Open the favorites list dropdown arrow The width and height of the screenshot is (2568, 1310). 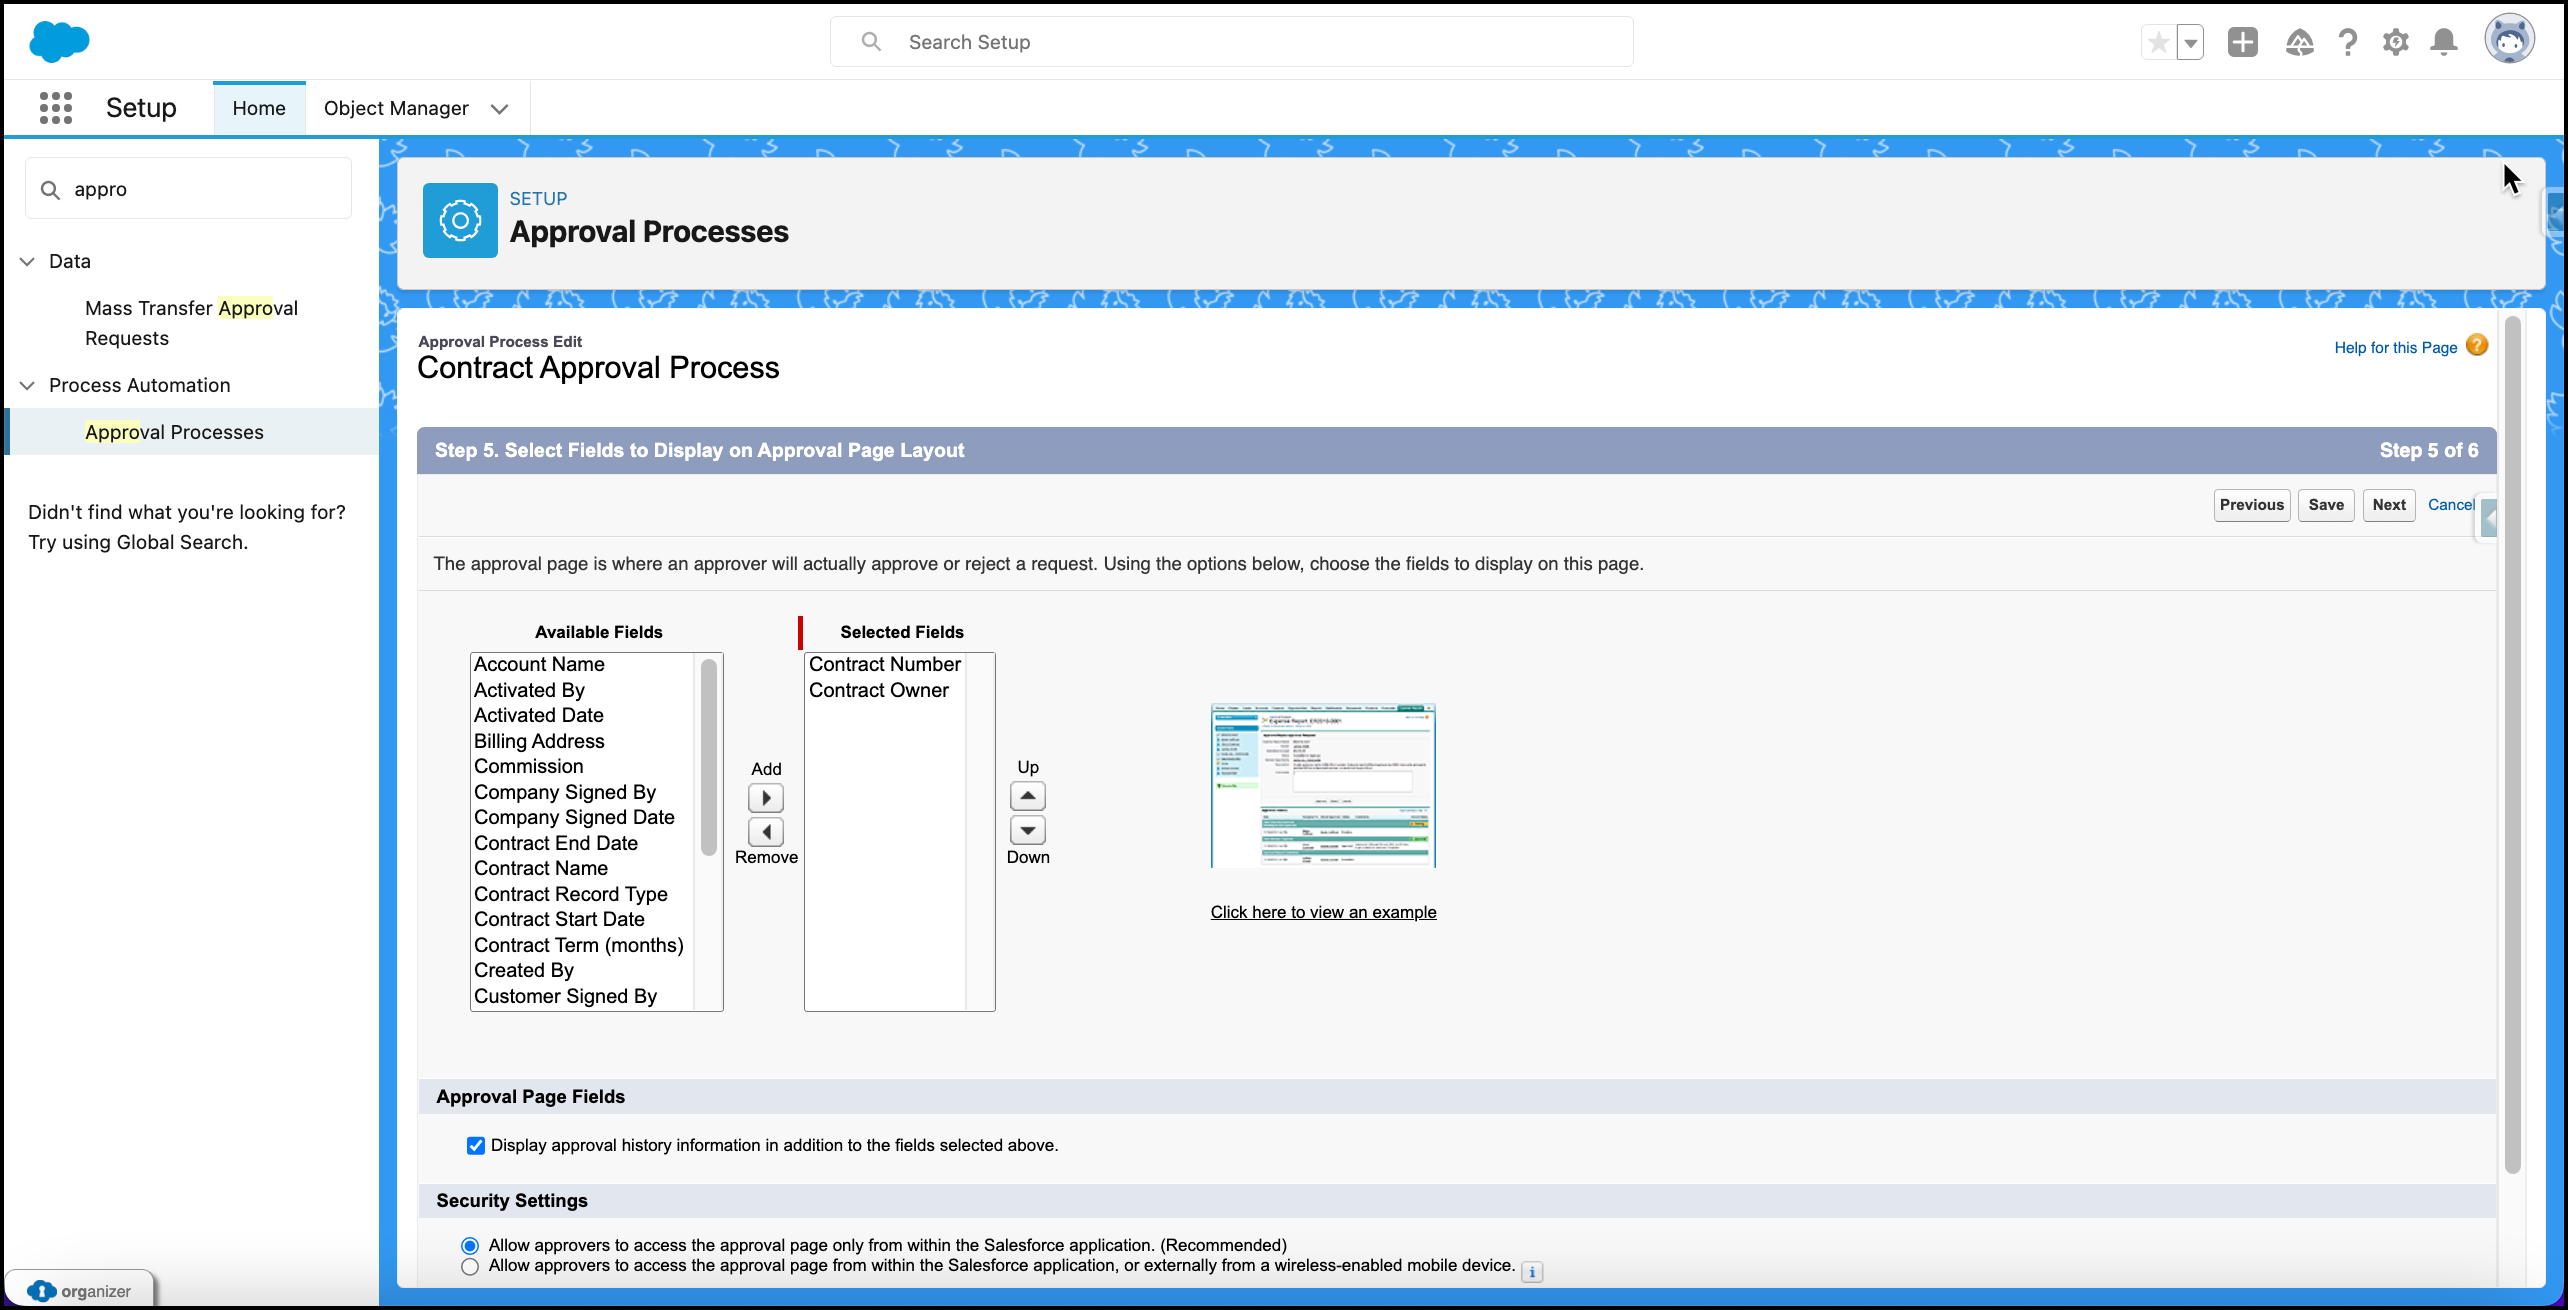[2190, 42]
